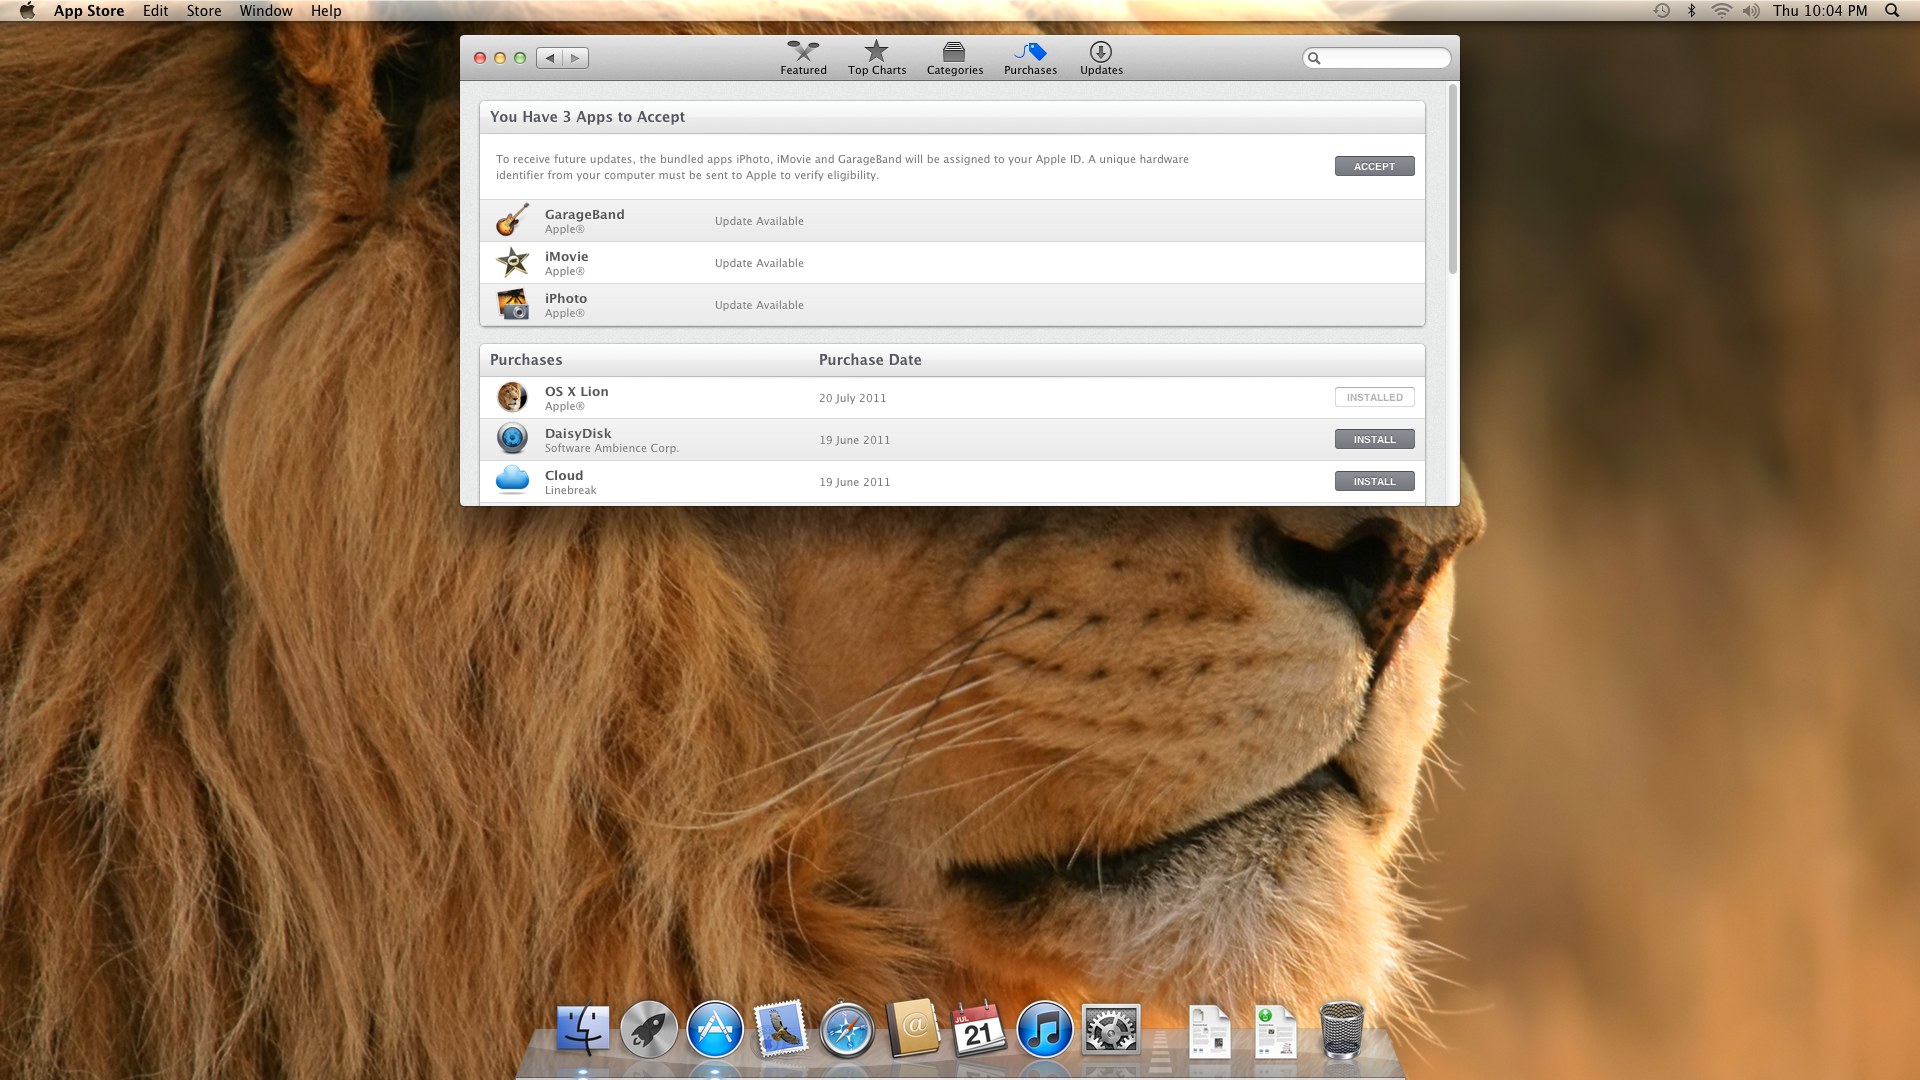Image resolution: width=1920 pixels, height=1080 pixels.
Task: Click the menu bar clock
Action: tap(1820, 11)
